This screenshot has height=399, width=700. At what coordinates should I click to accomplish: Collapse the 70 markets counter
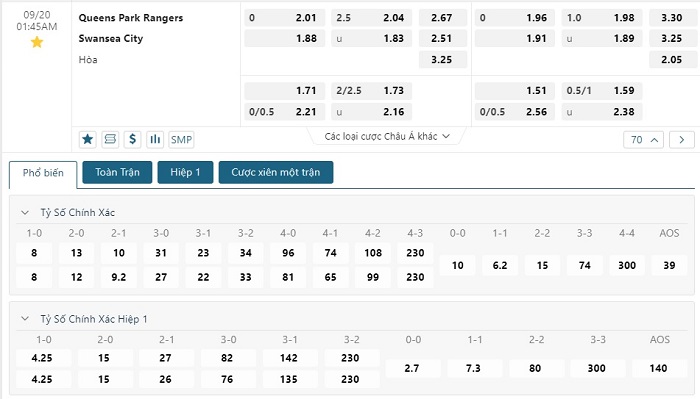643,140
